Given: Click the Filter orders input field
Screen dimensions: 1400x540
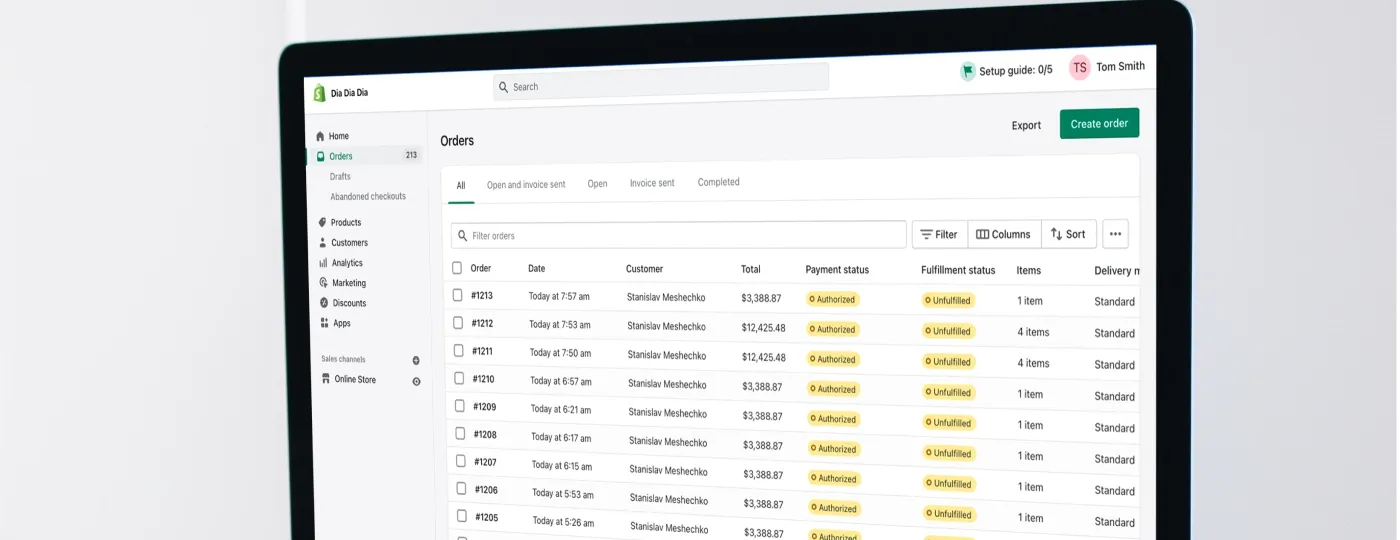Looking at the screenshot, I should tap(679, 235).
